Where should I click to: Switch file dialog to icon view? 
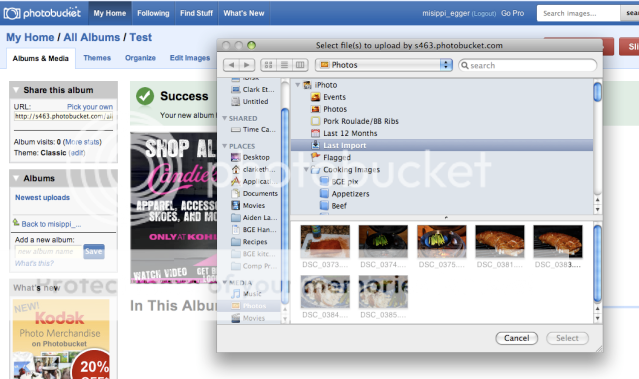click(x=268, y=65)
